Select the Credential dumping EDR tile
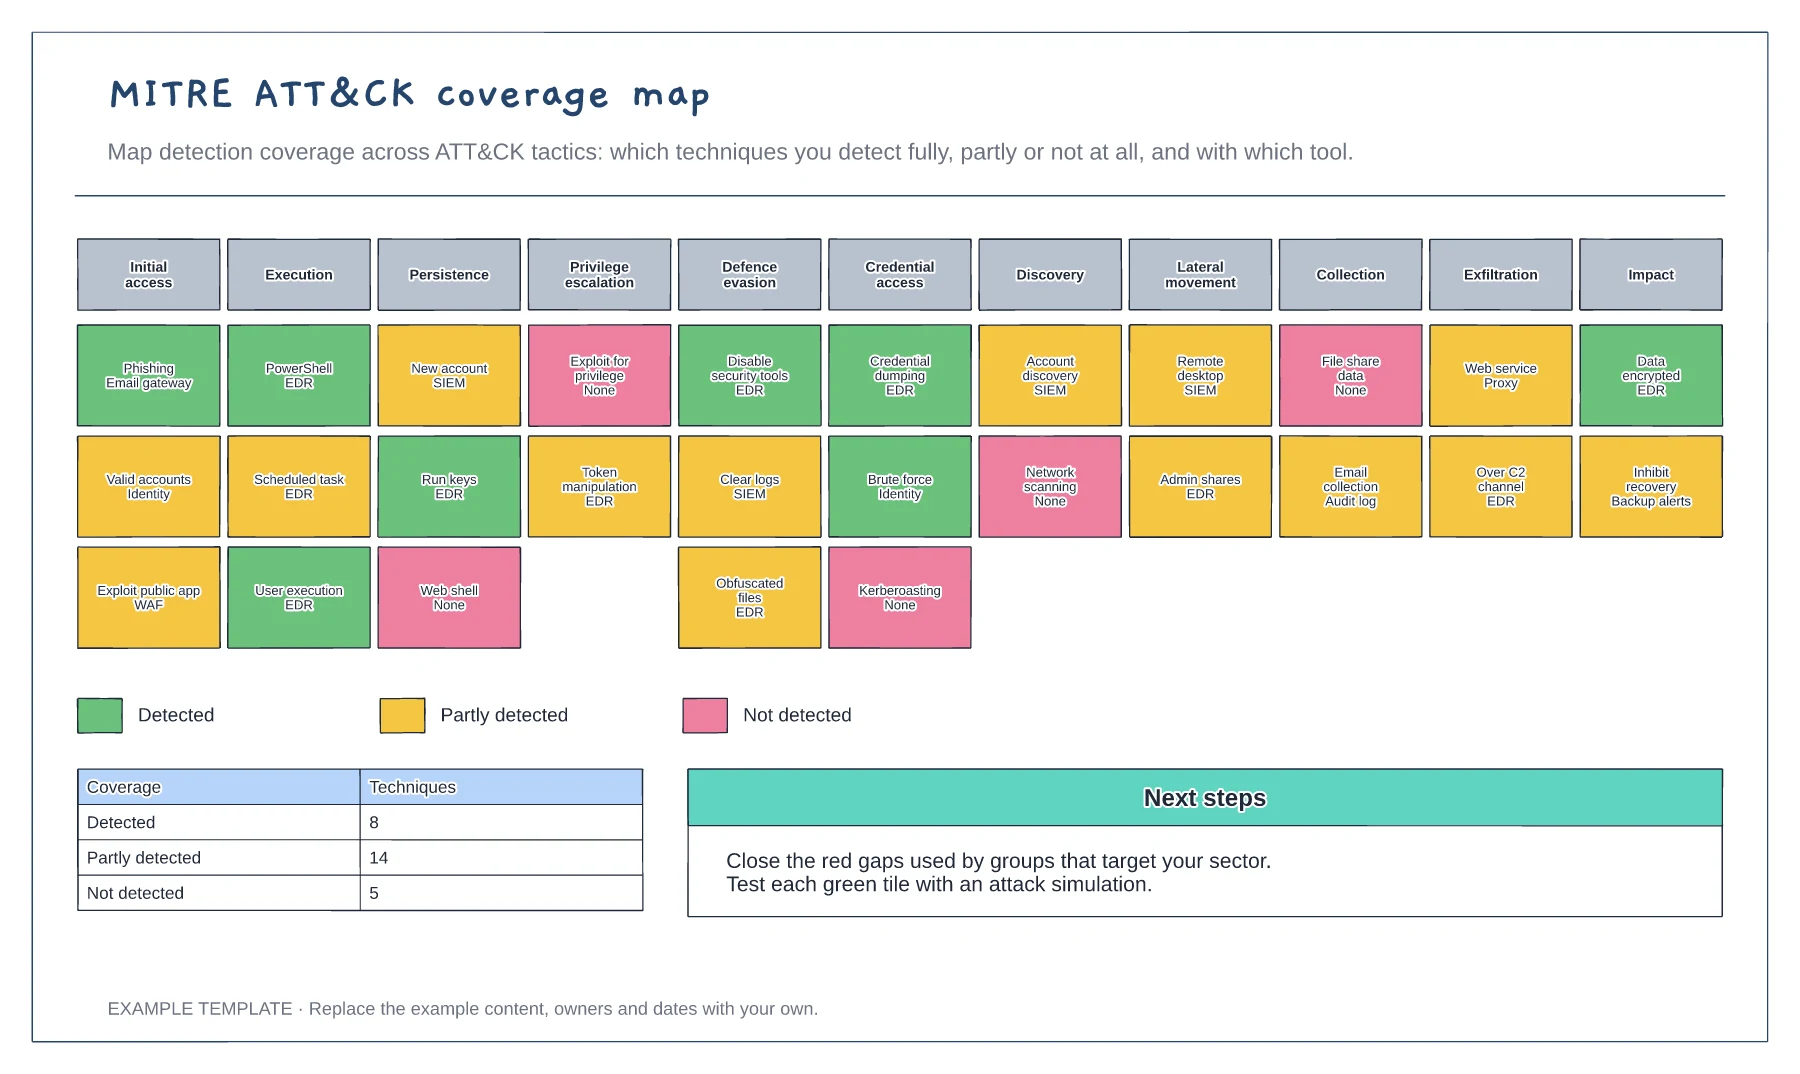 tap(900, 376)
